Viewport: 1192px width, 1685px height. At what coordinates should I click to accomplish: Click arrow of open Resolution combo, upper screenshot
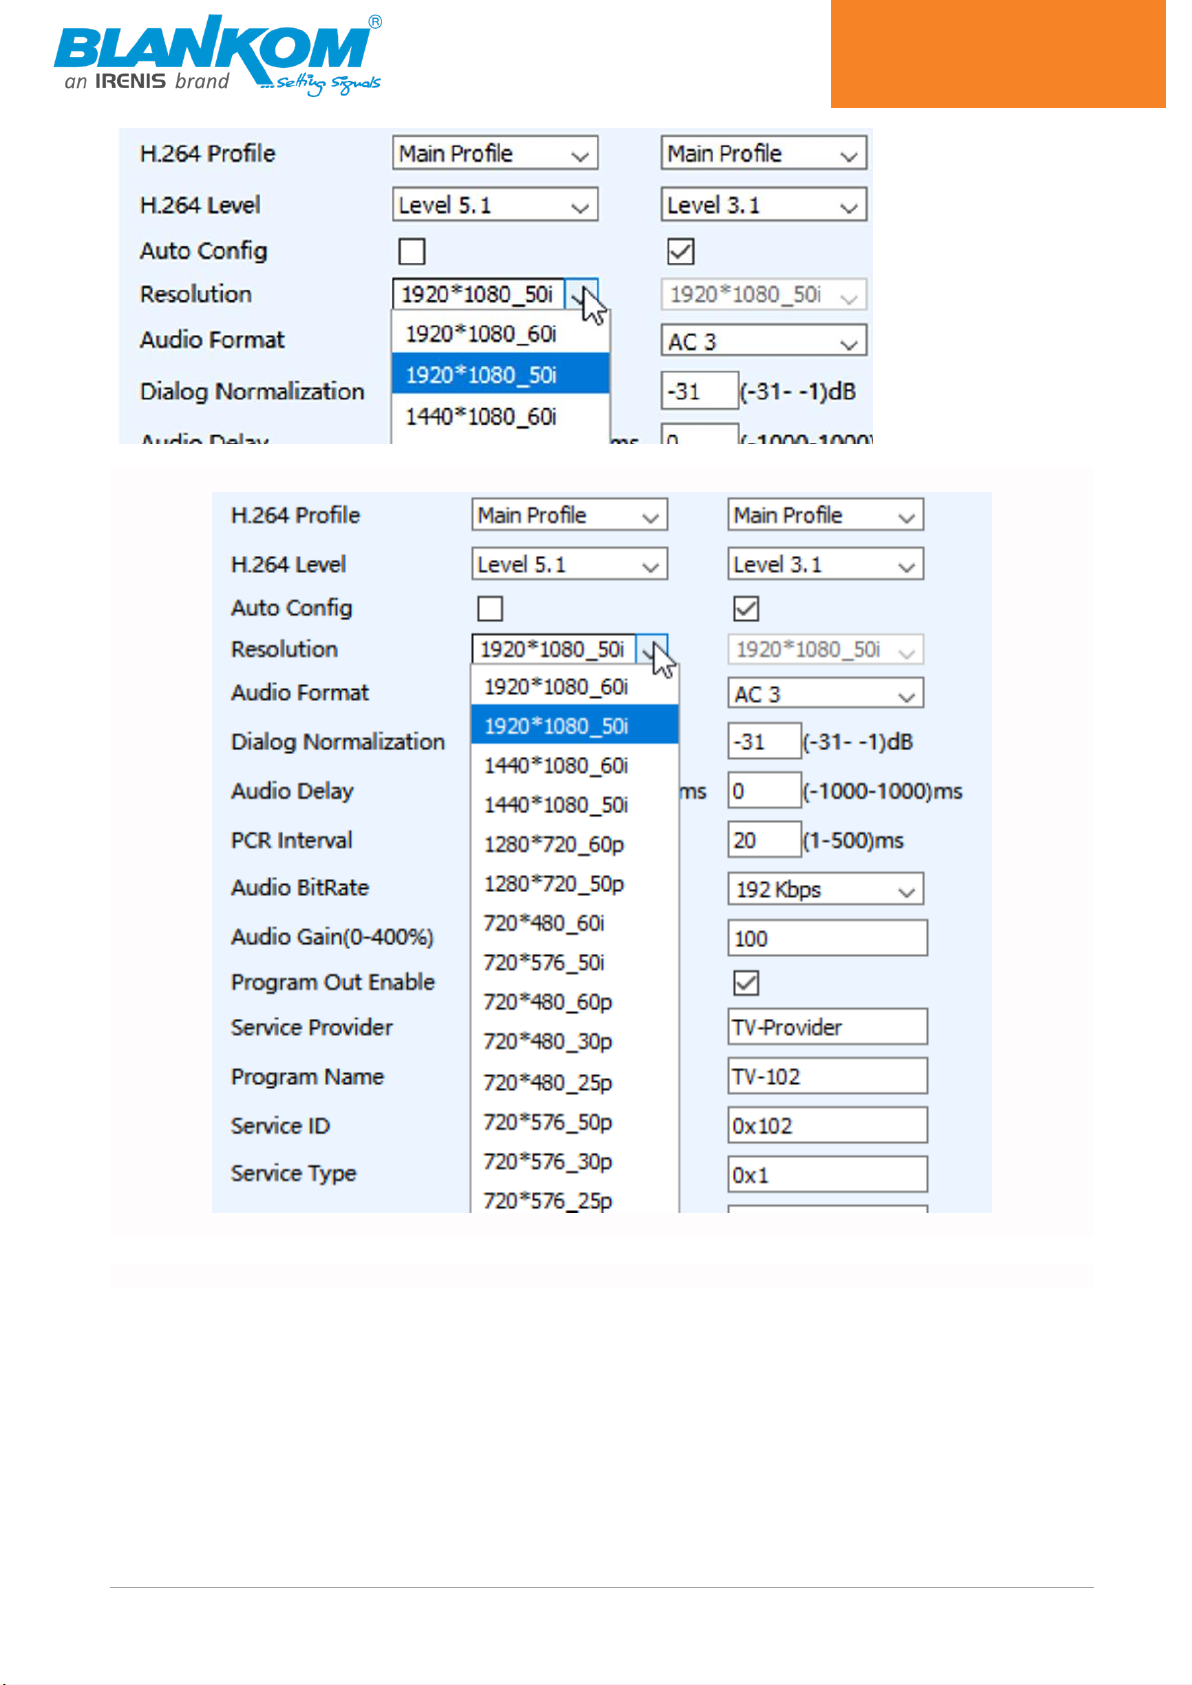point(581,295)
